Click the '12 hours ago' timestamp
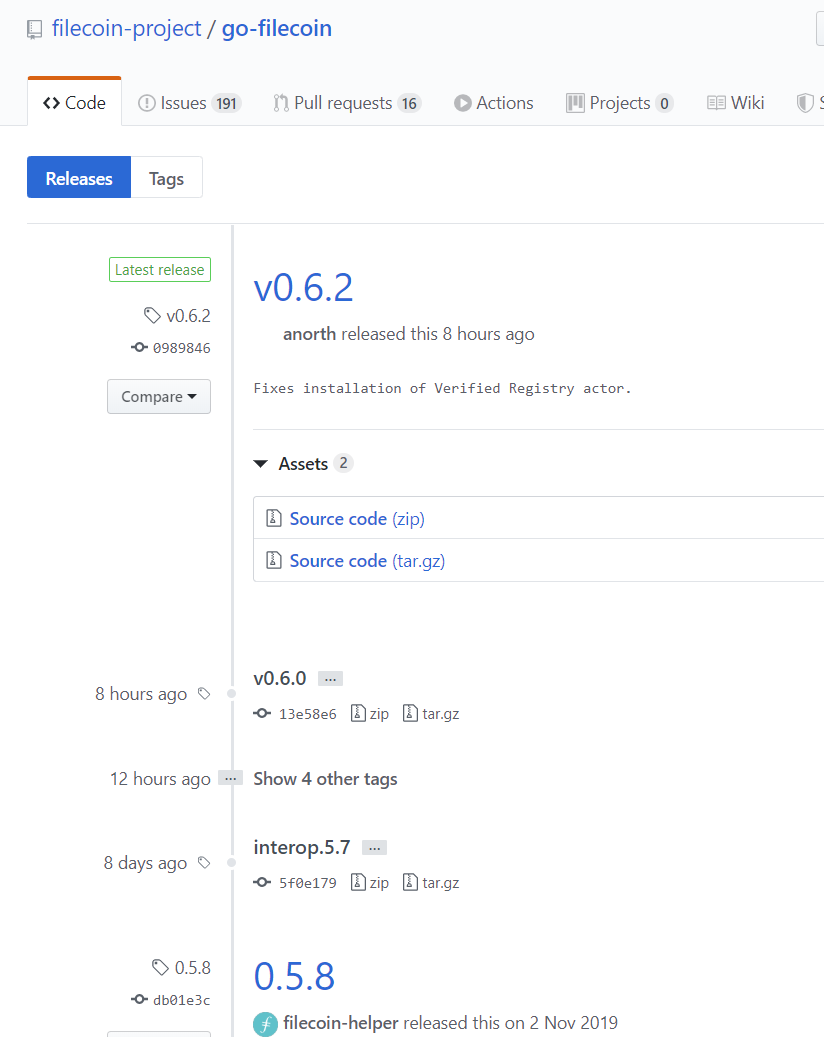This screenshot has height=1037, width=824. 160,779
